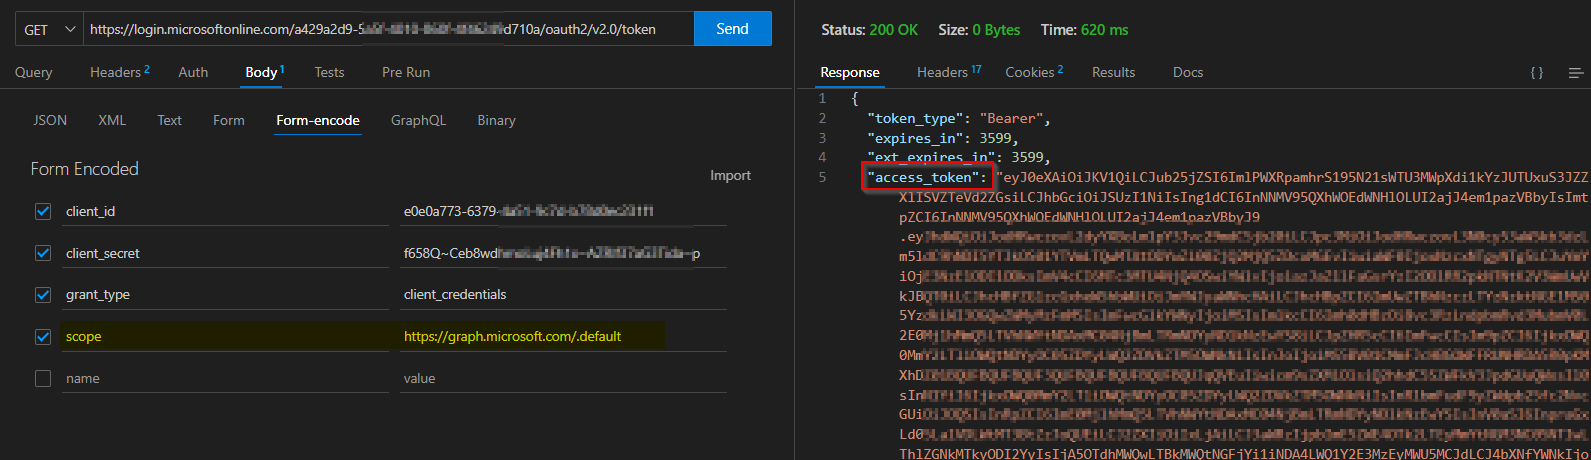Choose the GraphQL body type
The height and width of the screenshot is (460, 1591).
418,120
